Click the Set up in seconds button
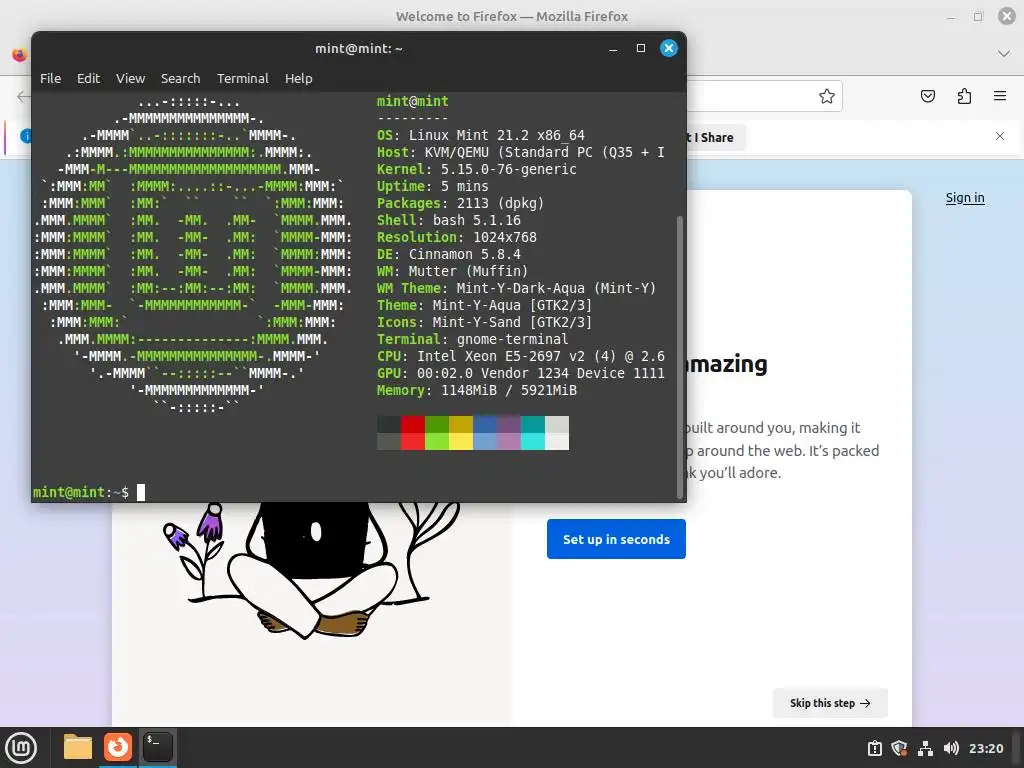Screen dimensions: 1024x768 pos(616,539)
